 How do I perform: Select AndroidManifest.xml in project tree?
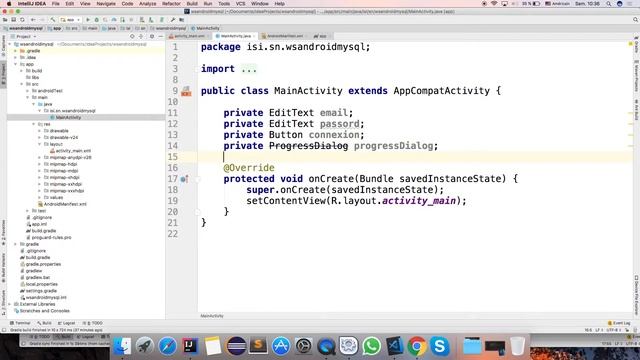click(x=65, y=204)
